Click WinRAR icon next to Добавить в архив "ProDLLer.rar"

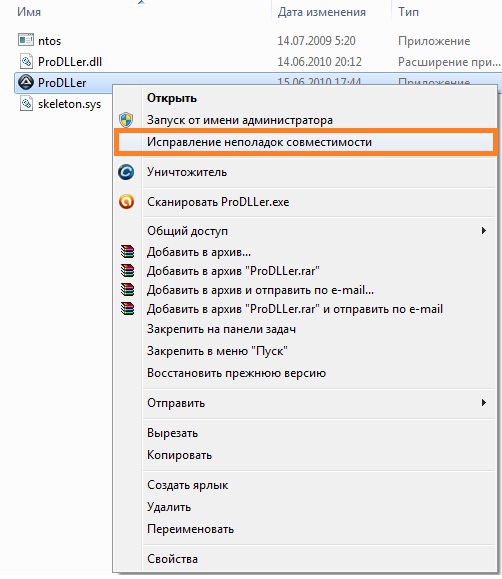(x=127, y=270)
